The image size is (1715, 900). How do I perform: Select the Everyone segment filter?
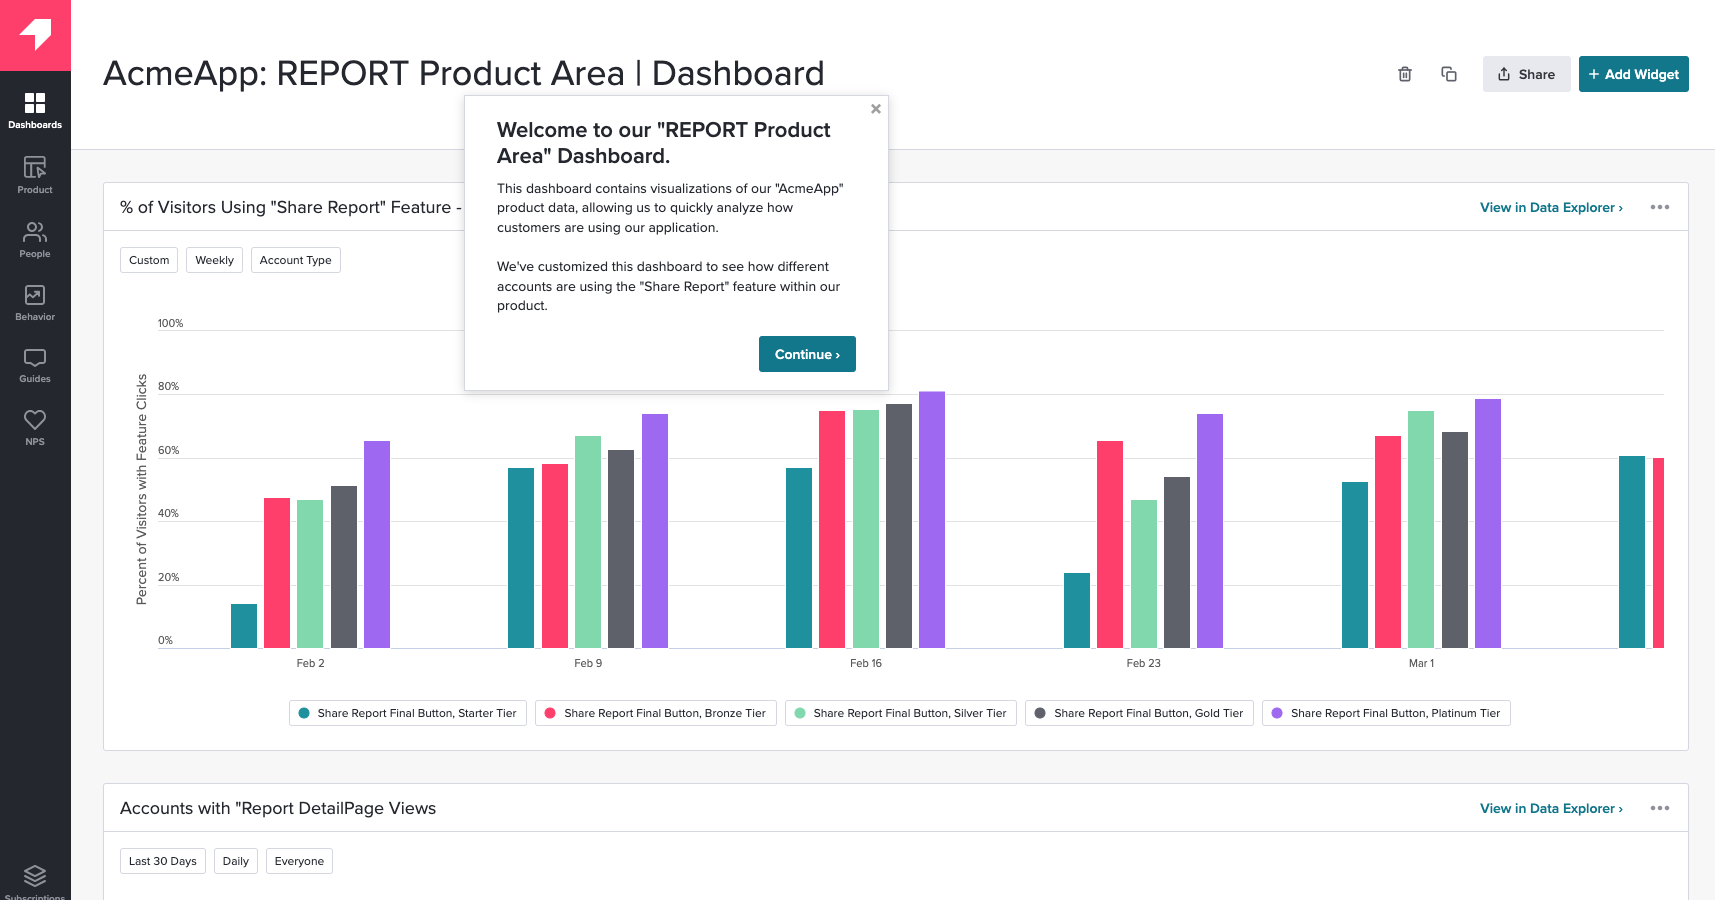(x=299, y=861)
